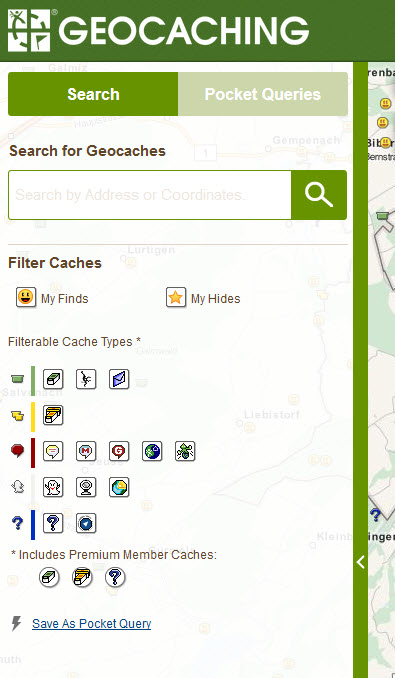This screenshot has width=395, height=678.
Task: Toggle the Webcam cache filter
Action: [x=86, y=487]
